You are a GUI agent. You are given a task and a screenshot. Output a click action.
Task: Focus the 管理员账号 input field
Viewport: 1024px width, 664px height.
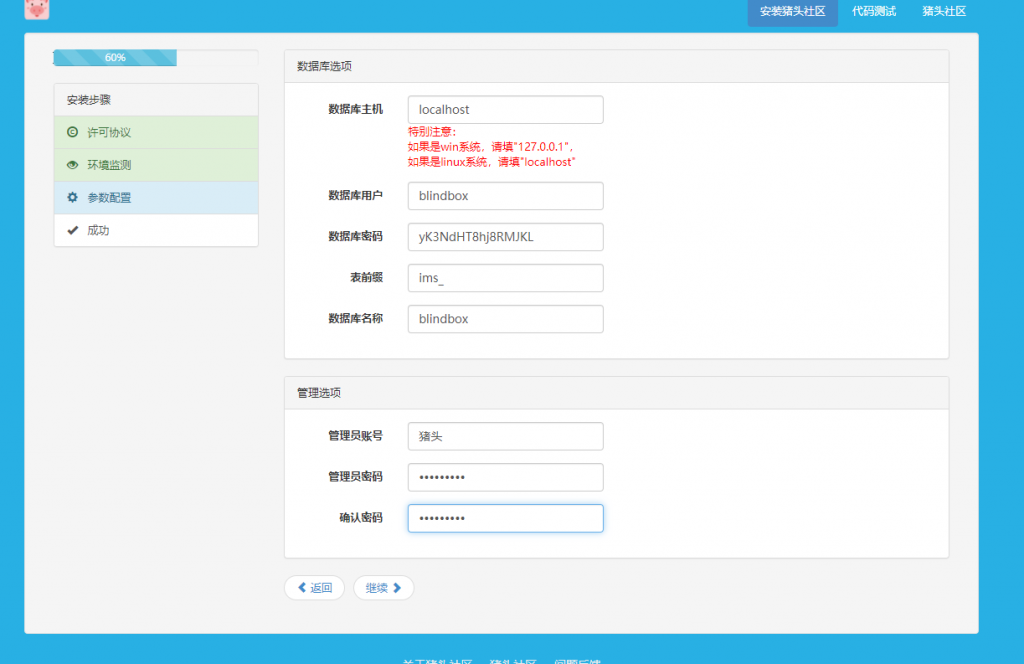[x=505, y=436]
